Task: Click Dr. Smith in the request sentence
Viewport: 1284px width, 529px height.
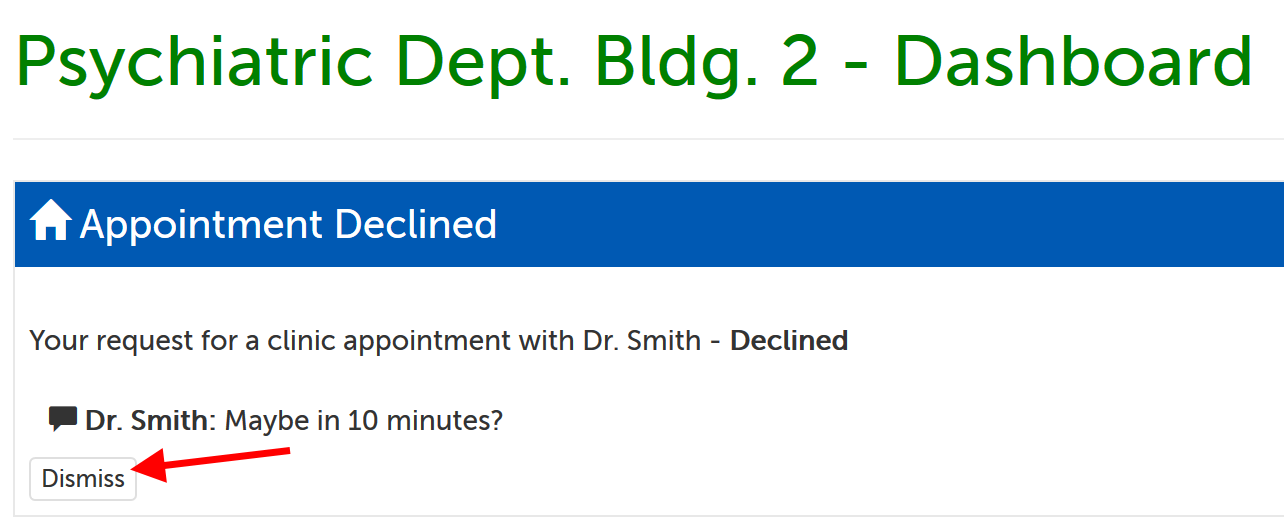Action: 641,341
